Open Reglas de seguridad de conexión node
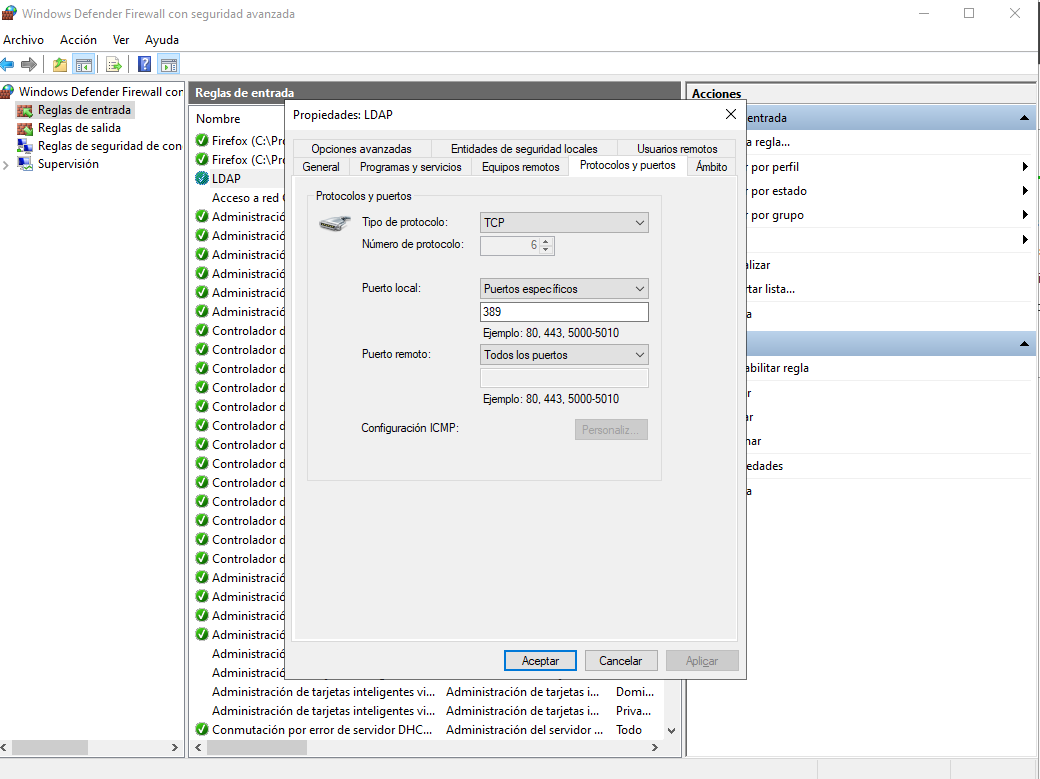Image resolution: width=1040 pixels, height=779 pixels. 109,146
